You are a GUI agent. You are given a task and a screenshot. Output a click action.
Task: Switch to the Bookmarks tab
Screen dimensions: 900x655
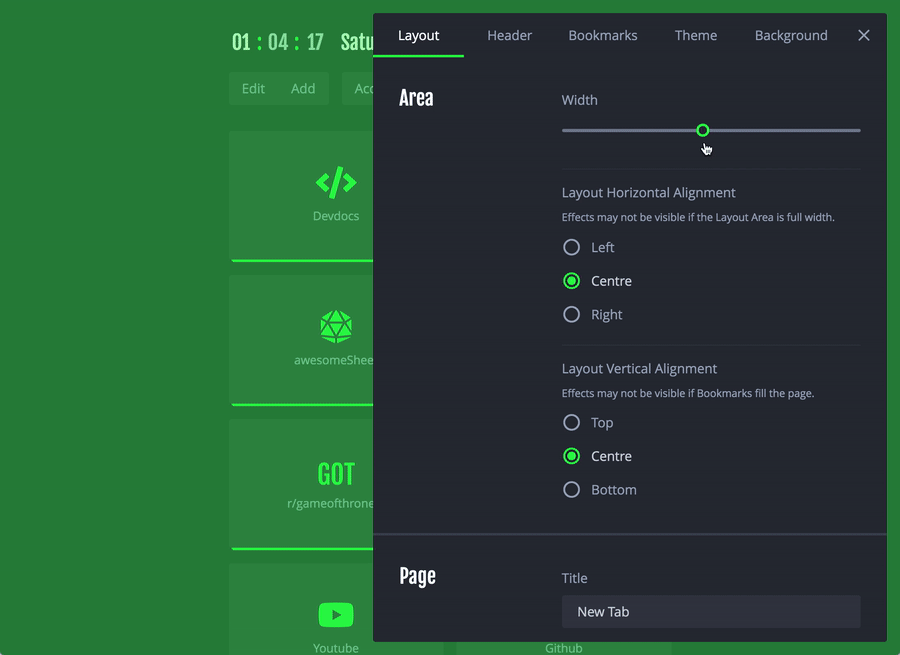pos(603,36)
